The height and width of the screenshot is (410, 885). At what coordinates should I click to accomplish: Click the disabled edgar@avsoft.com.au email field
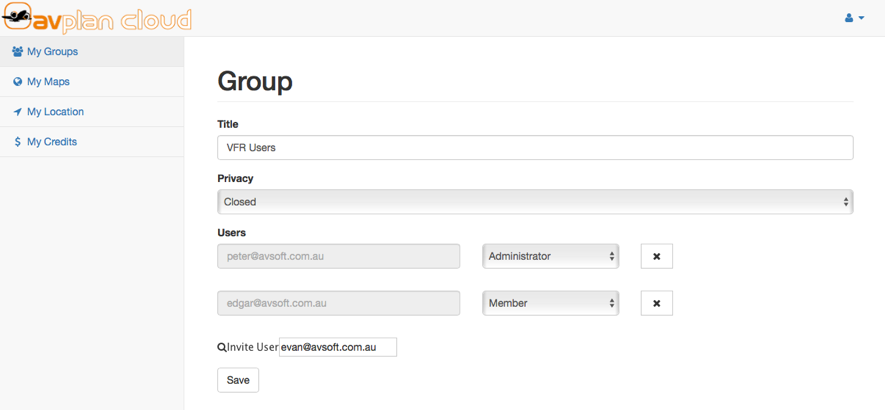[x=338, y=303]
